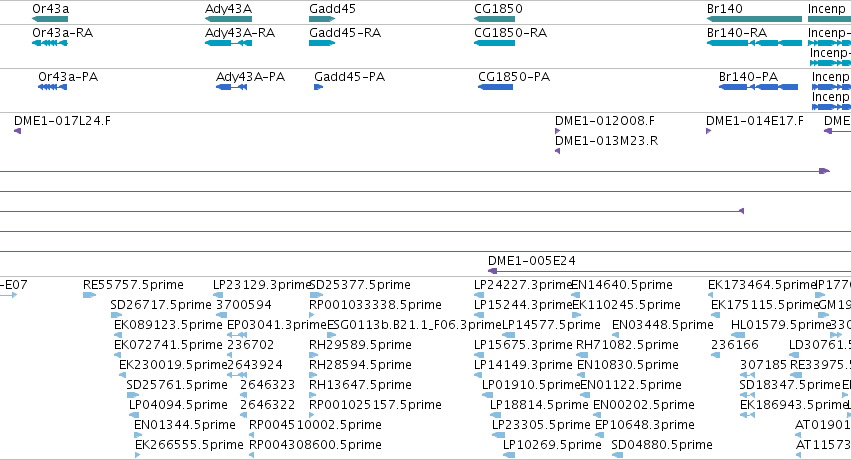Open the Br140 gene label
851x460 pixels.
[725, 9]
